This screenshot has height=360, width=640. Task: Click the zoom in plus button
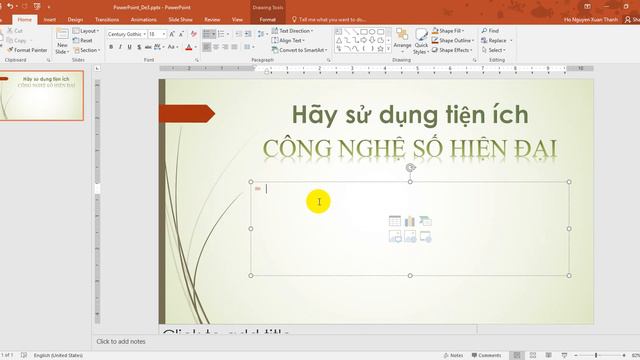point(624,356)
